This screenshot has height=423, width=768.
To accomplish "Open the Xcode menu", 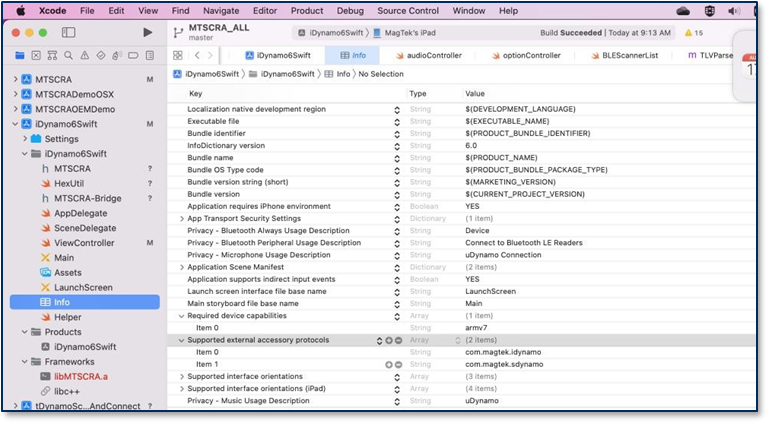I will click(52, 11).
